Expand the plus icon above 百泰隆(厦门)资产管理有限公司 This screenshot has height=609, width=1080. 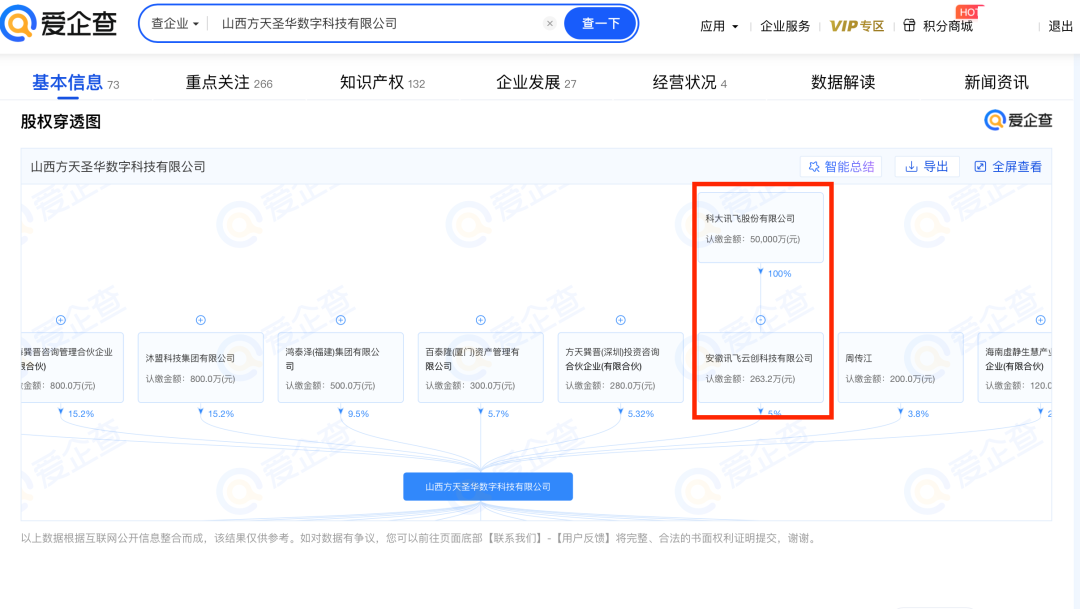[x=481, y=320]
